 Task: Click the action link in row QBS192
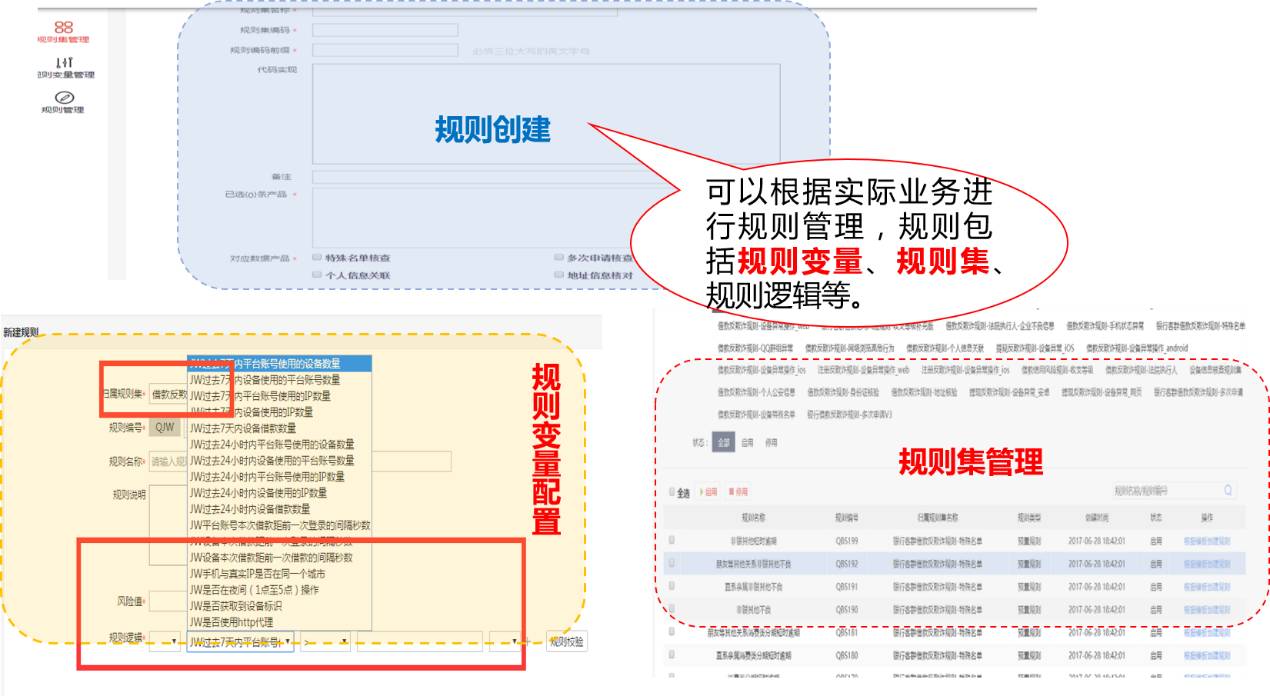pyautogui.click(x=1206, y=563)
